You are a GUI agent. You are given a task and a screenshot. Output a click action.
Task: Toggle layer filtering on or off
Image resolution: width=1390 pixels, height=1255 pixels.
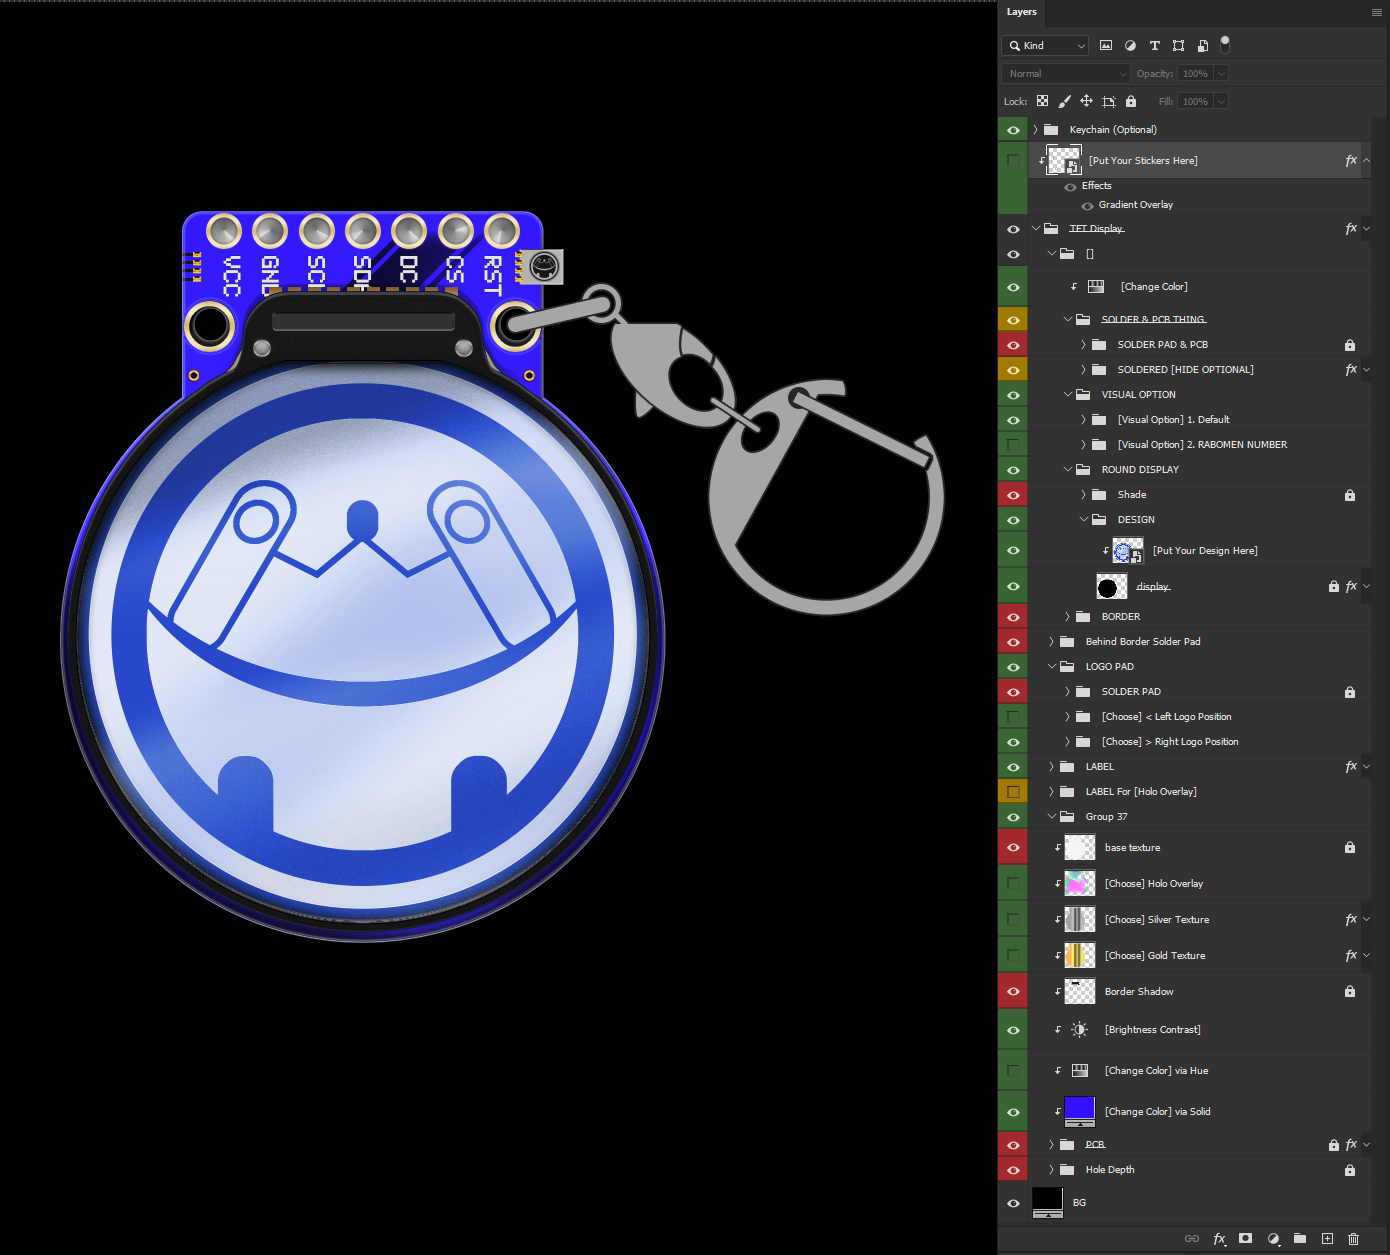(x=1225, y=44)
